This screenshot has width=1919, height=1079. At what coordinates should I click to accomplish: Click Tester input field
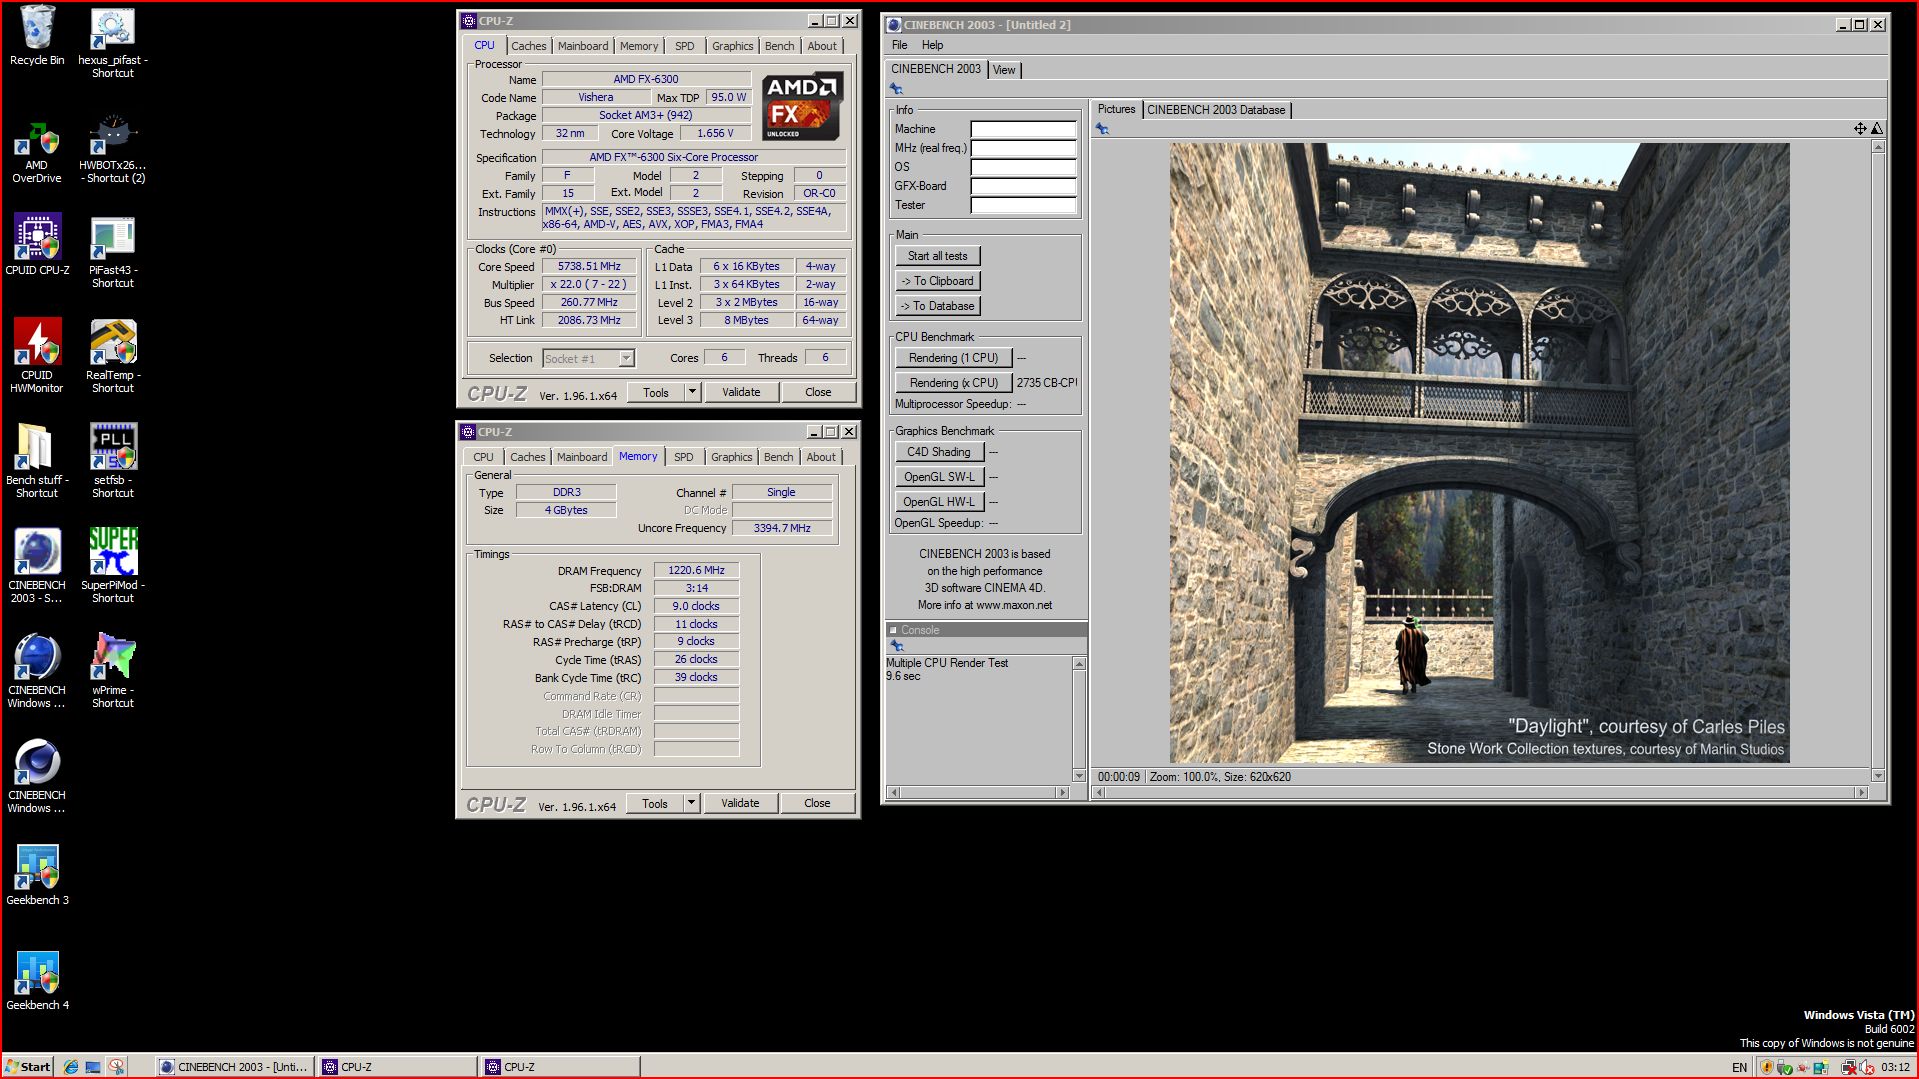click(1023, 205)
